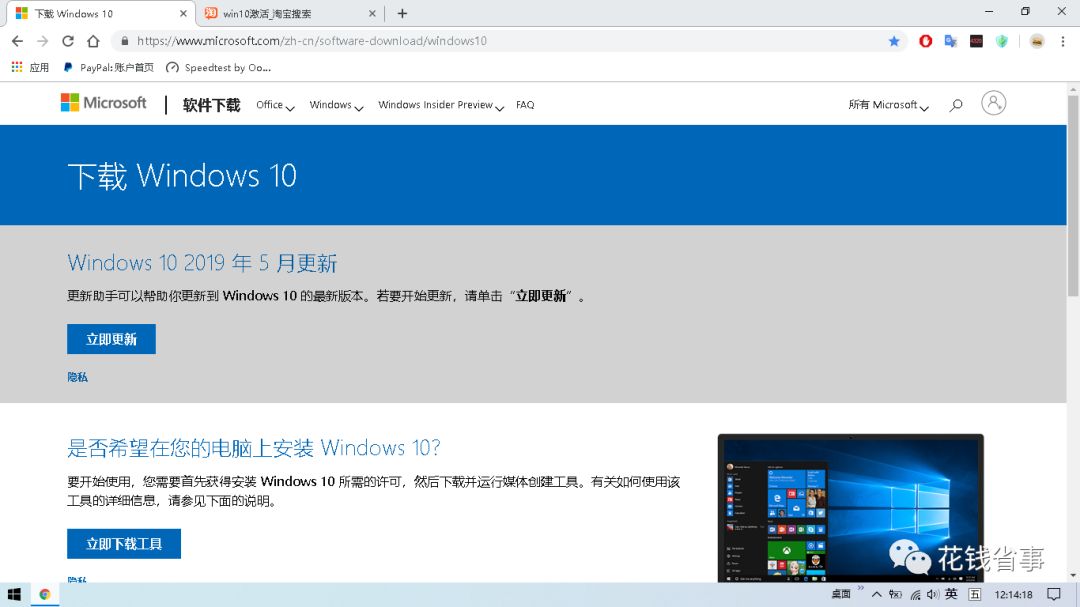Open the volume control in the system tray
The height and width of the screenshot is (607, 1080).
pyautogui.click(x=932, y=593)
